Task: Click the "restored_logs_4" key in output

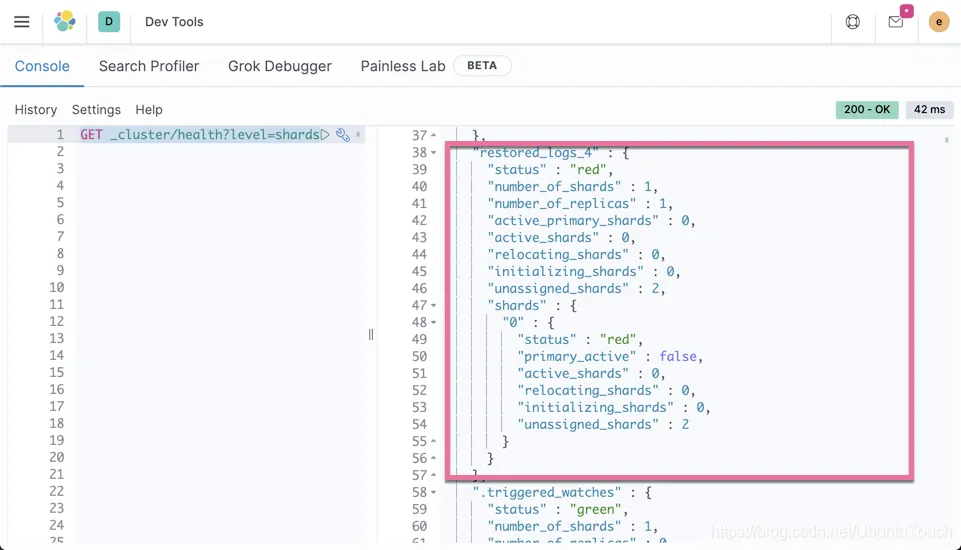Action: tap(535, 153)
